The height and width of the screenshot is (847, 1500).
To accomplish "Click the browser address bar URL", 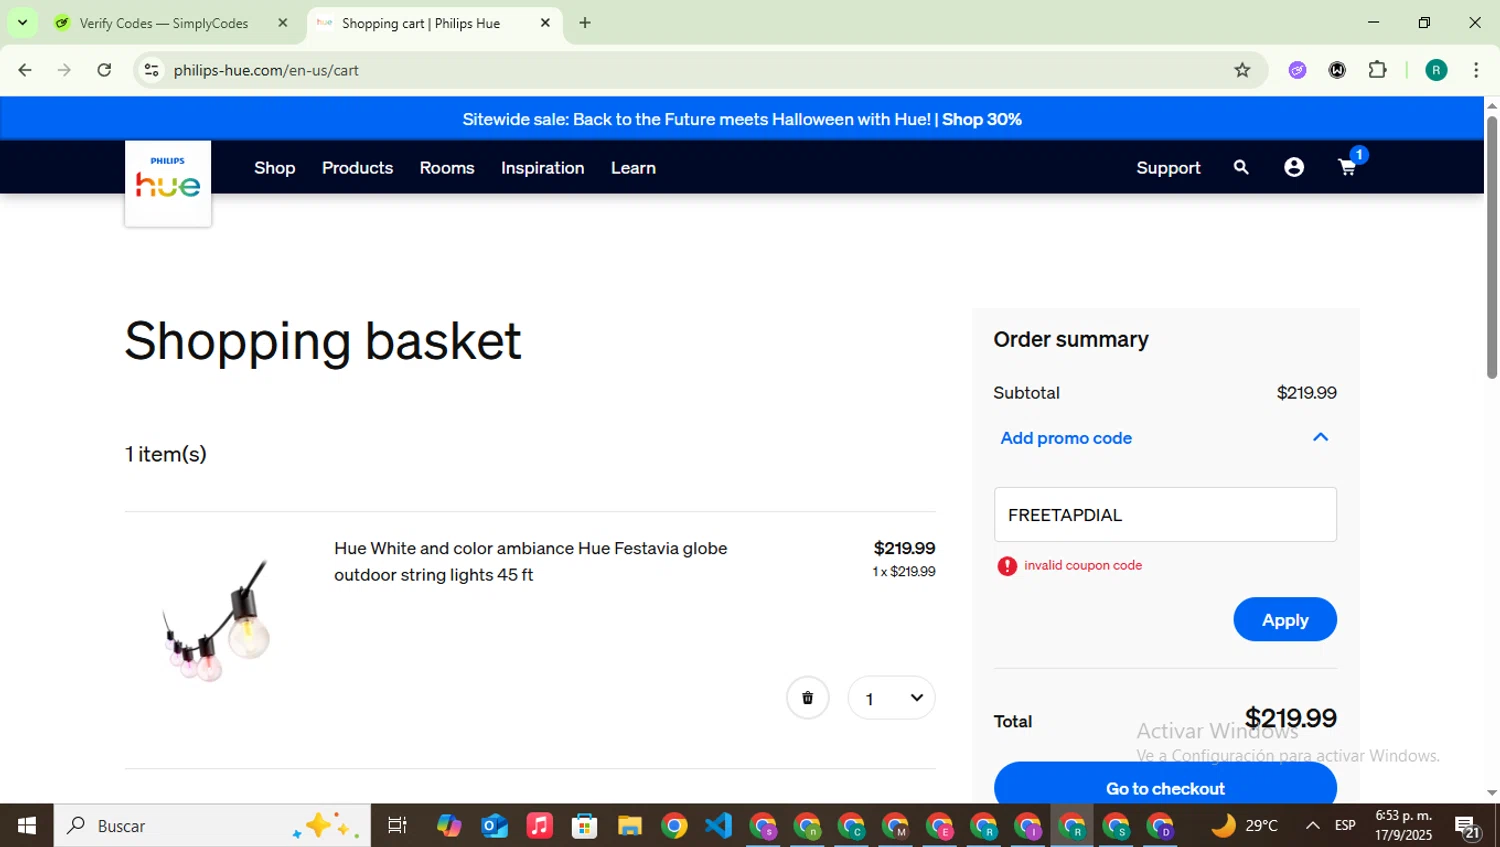I will (x=266, y=70).
